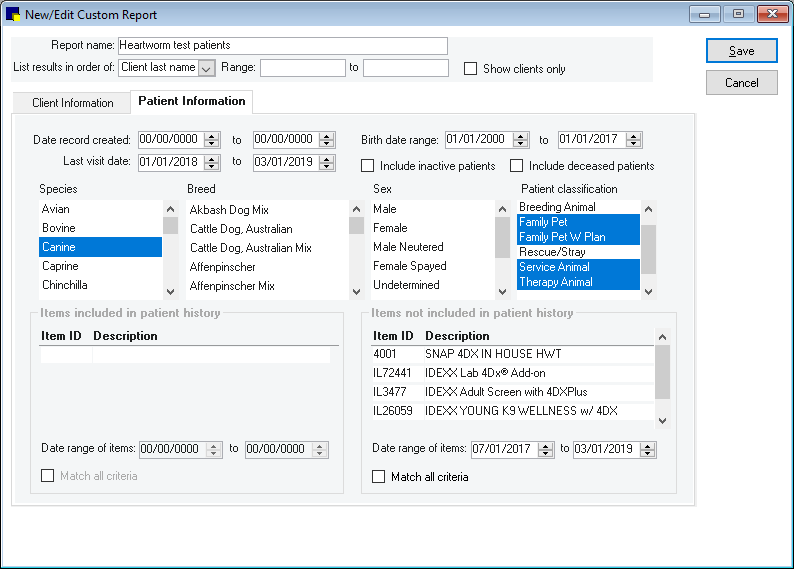The width and height of the screenshot is (794, 569).
Task: Click empty Item ID cell in included items
Action: click(x=66, y=355)
